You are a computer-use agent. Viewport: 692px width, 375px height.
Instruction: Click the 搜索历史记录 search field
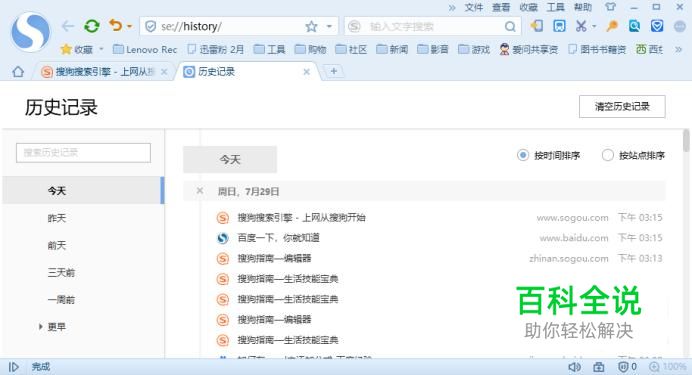point(83,153)
